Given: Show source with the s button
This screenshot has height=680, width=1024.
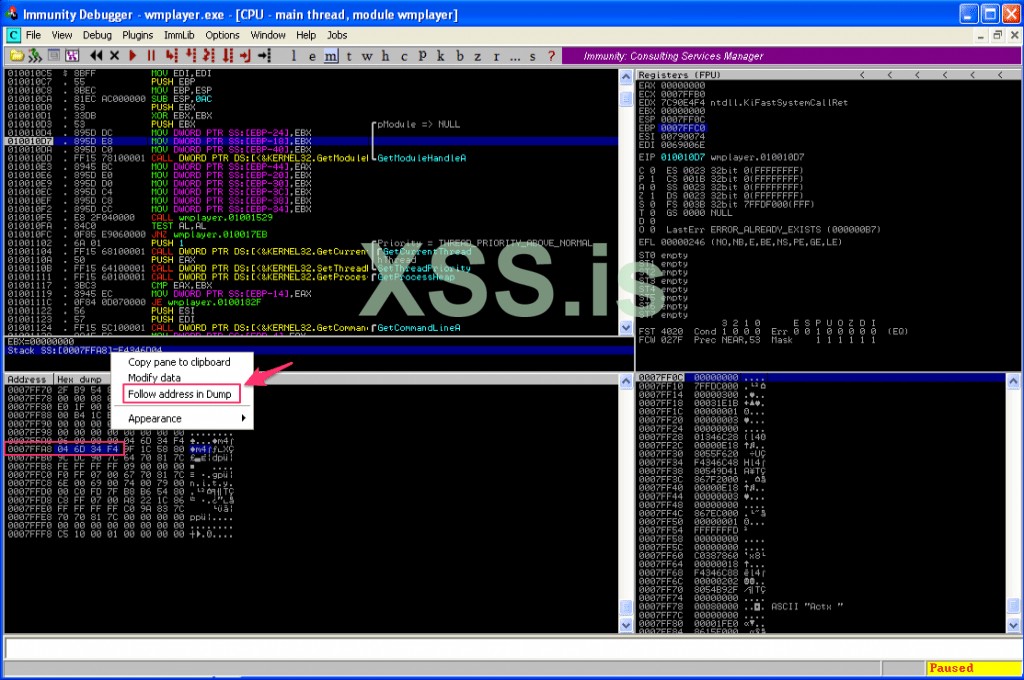Looking at the screenshot, I should [x=533, y=56].
